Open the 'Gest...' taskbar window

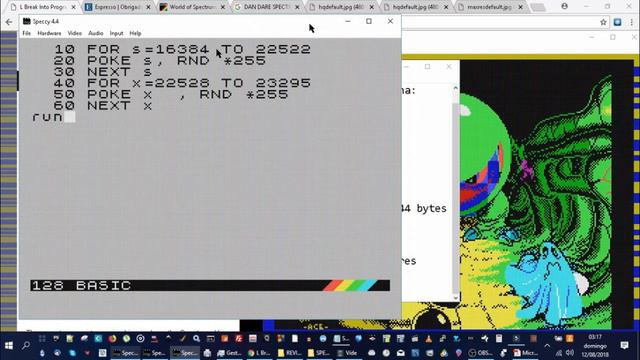230,353
